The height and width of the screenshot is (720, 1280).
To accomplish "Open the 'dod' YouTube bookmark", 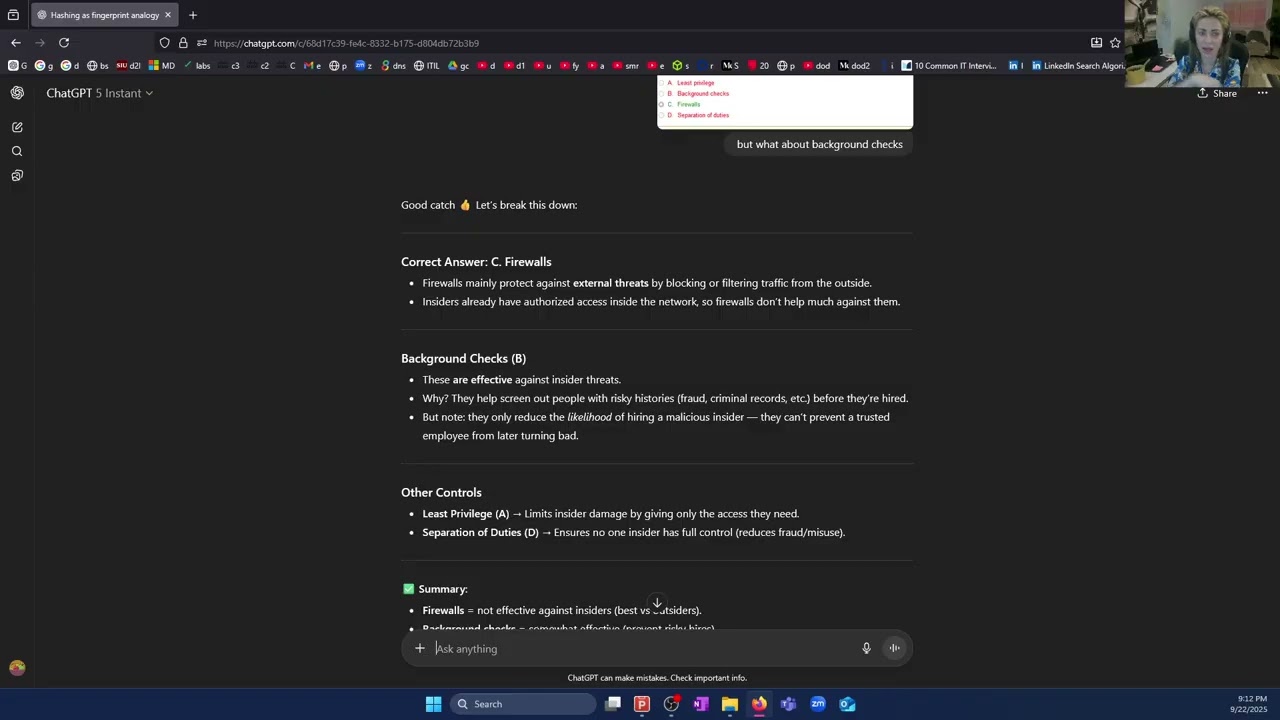I will coord(816,66).
